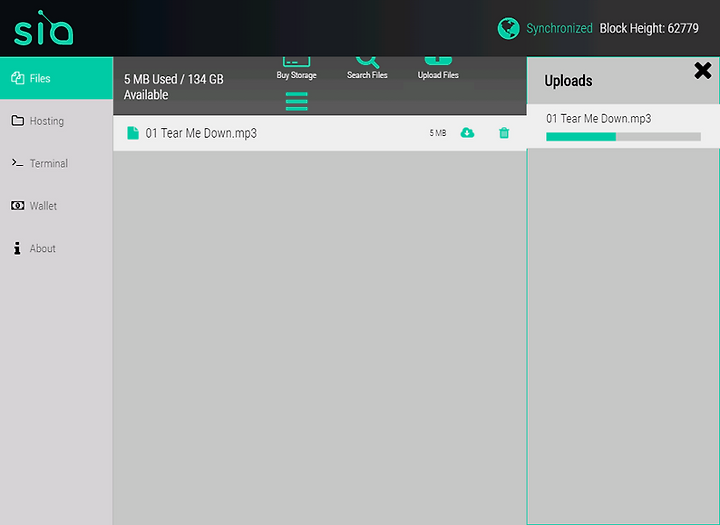This screenshot has height=525, width=720.
Task: Download 01 Tear Me Down.mp3 via cloud icon
Action: 467,133
